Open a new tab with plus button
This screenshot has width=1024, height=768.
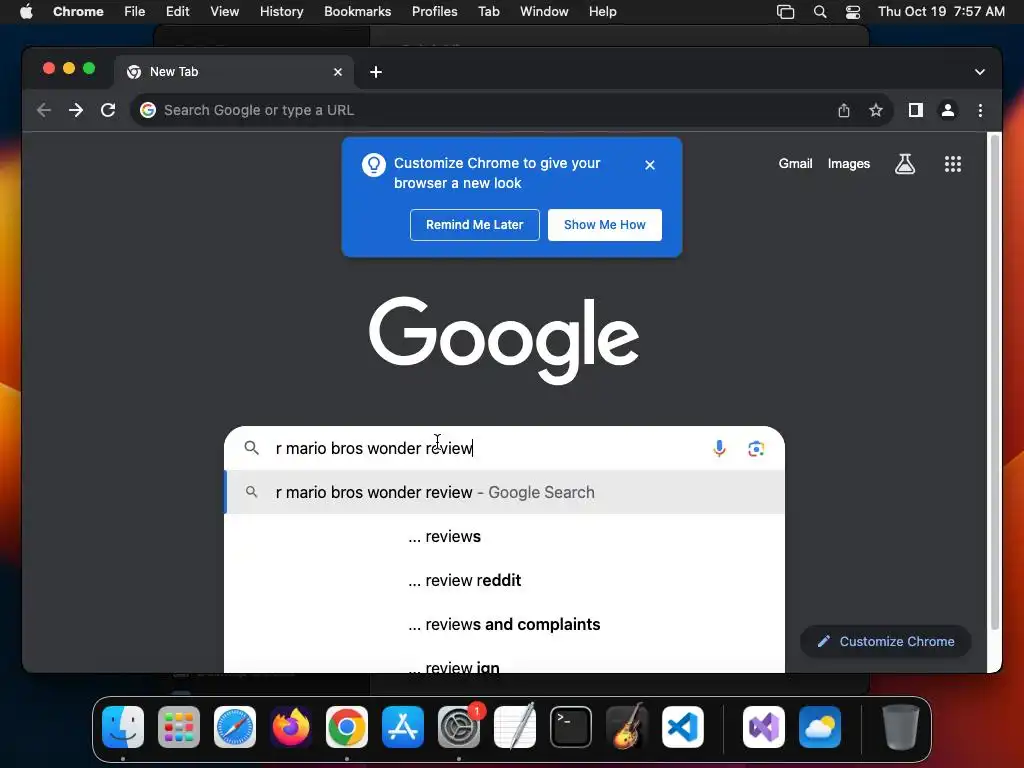[x=376, y=72]
